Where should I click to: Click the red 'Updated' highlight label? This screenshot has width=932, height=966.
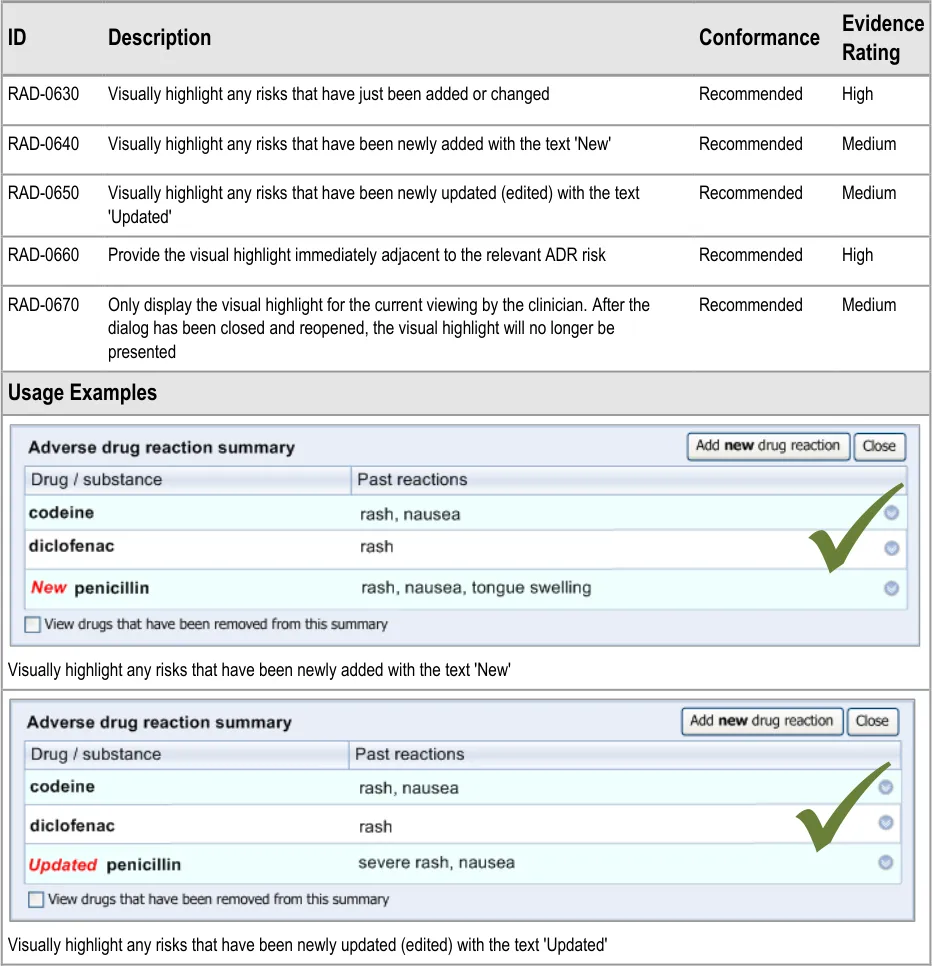tap(63, 864)
